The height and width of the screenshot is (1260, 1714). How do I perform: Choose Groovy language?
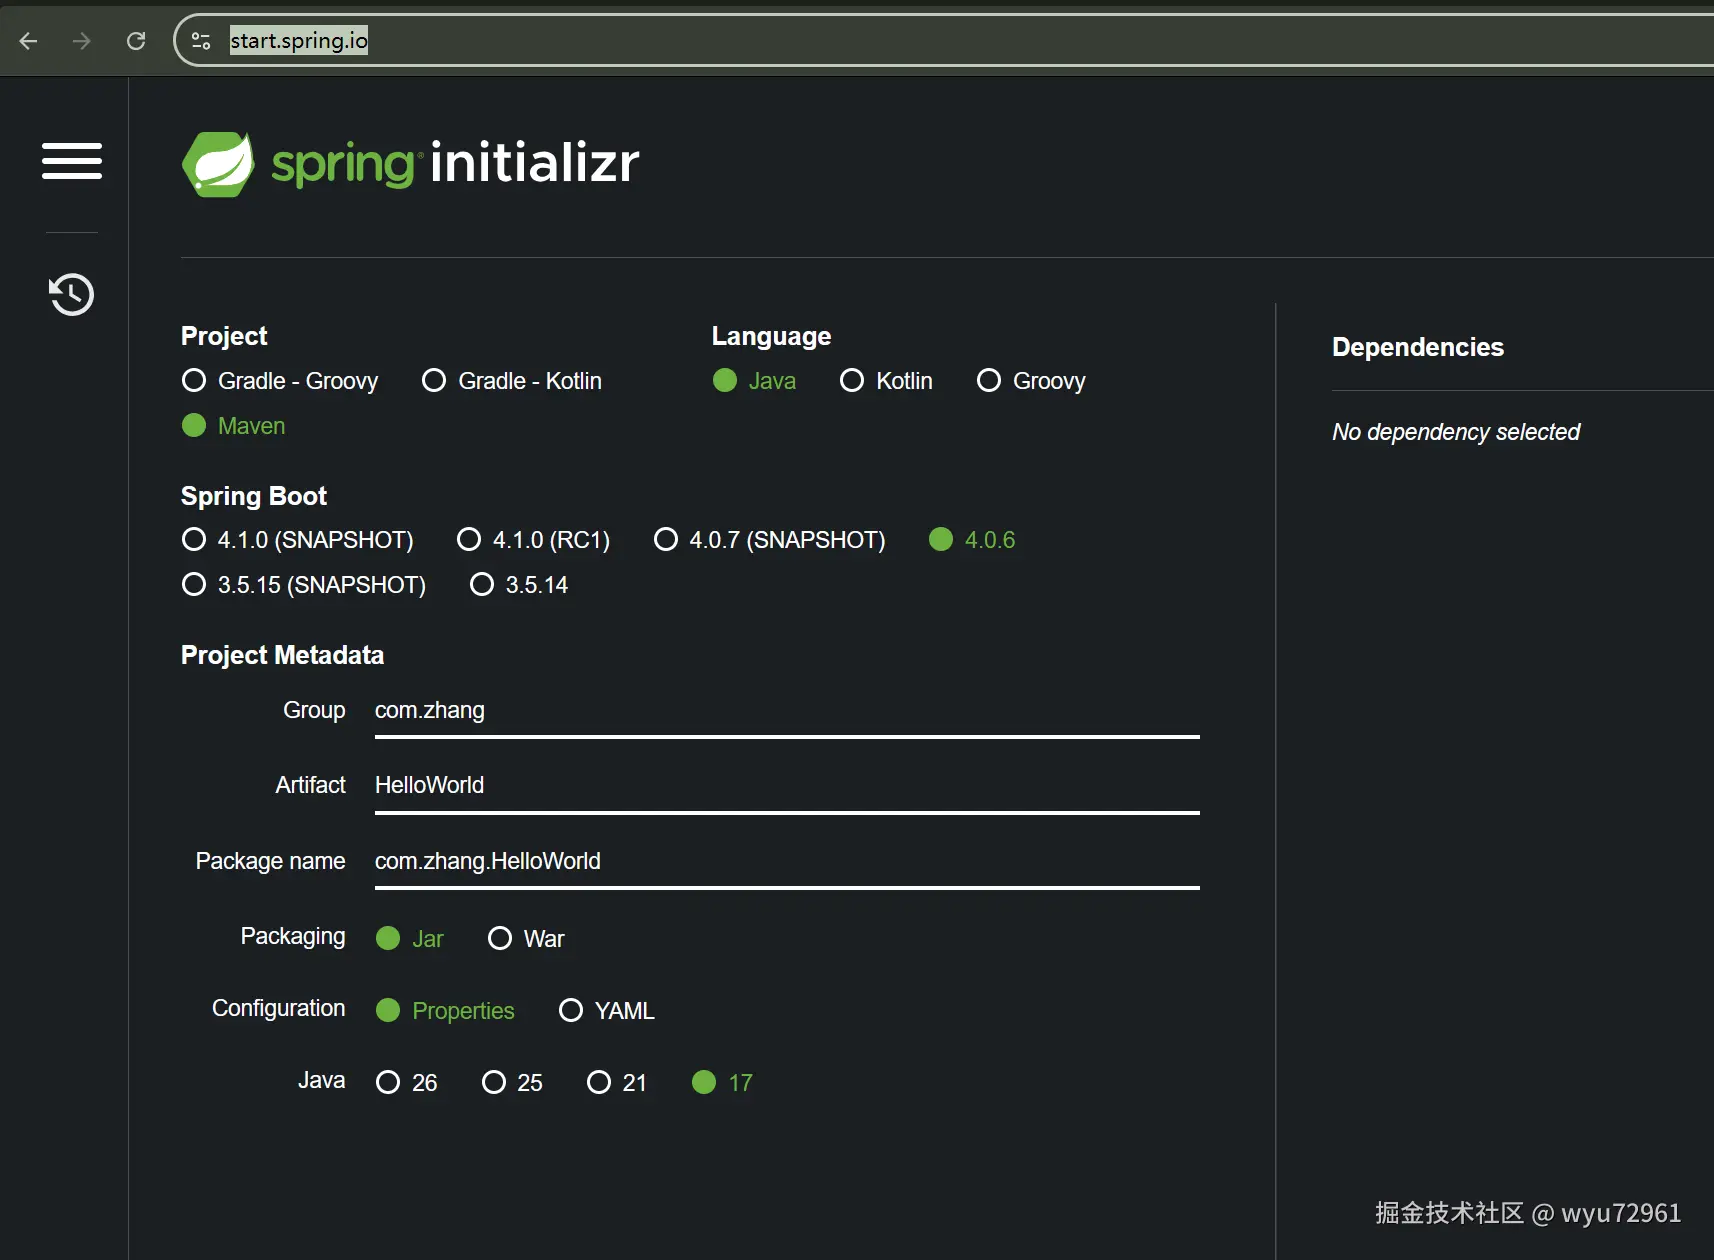[1031, 381]
